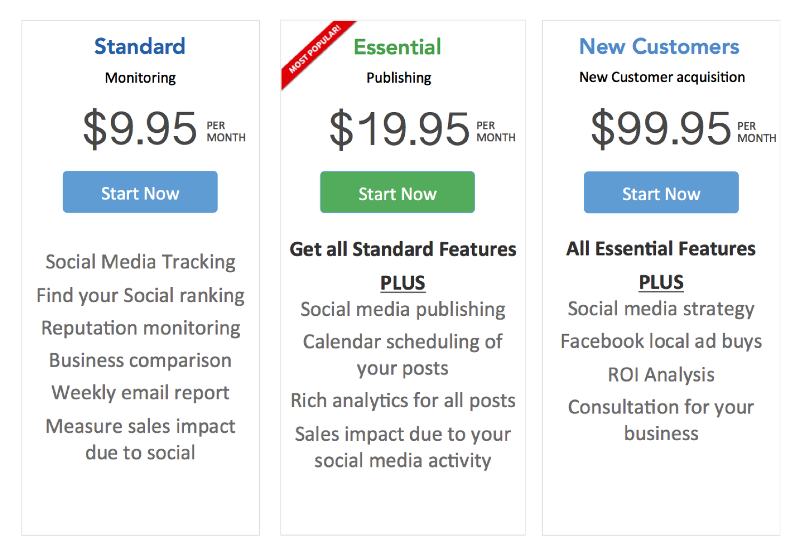Open the Essential plan heading

point(397,47)
